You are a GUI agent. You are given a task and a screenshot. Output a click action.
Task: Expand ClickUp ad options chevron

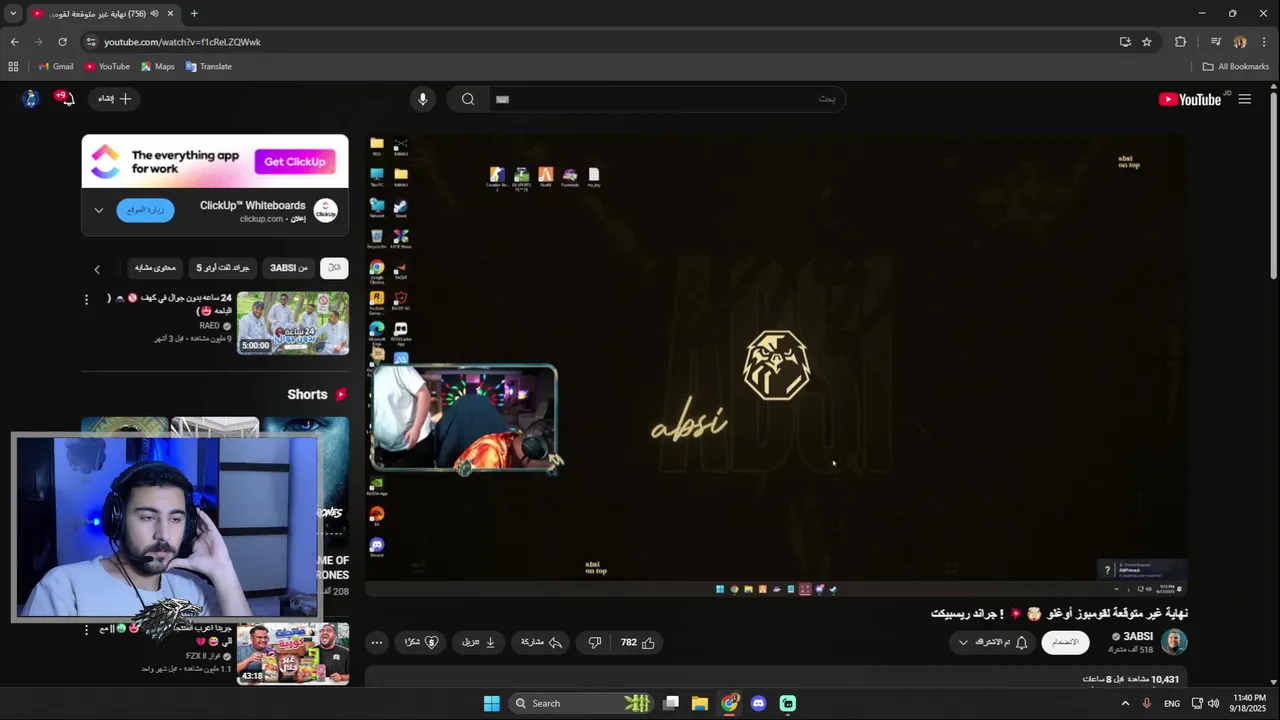click(x=98, y=210)
